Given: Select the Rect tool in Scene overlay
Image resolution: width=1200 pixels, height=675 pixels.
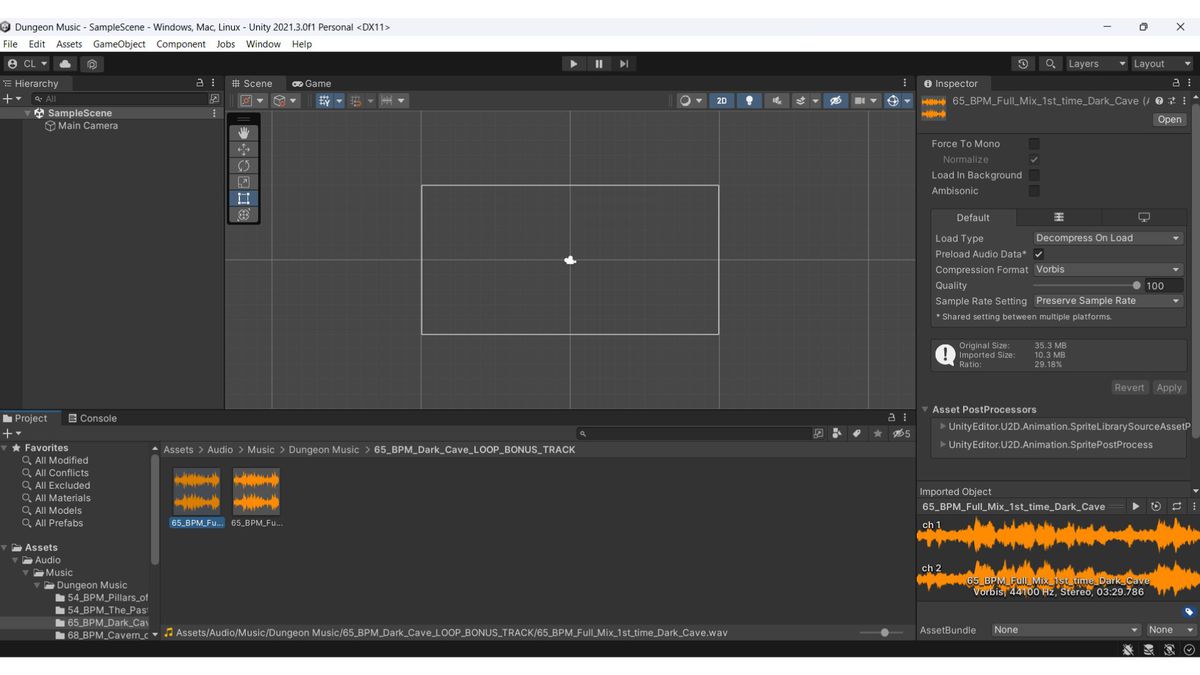Looking at the screenshot, I should click(243, 198).
